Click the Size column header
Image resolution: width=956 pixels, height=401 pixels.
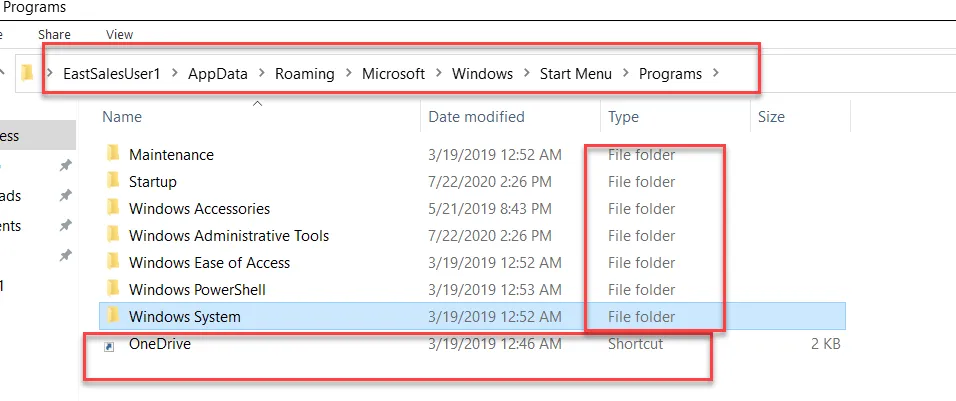[771, 117]
